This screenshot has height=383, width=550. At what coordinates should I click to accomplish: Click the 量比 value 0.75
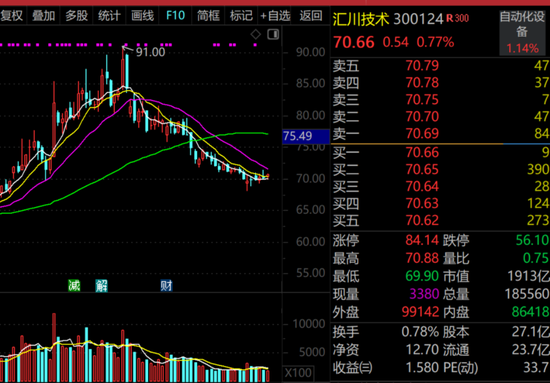pyautogui.click(x=536, y=258)
